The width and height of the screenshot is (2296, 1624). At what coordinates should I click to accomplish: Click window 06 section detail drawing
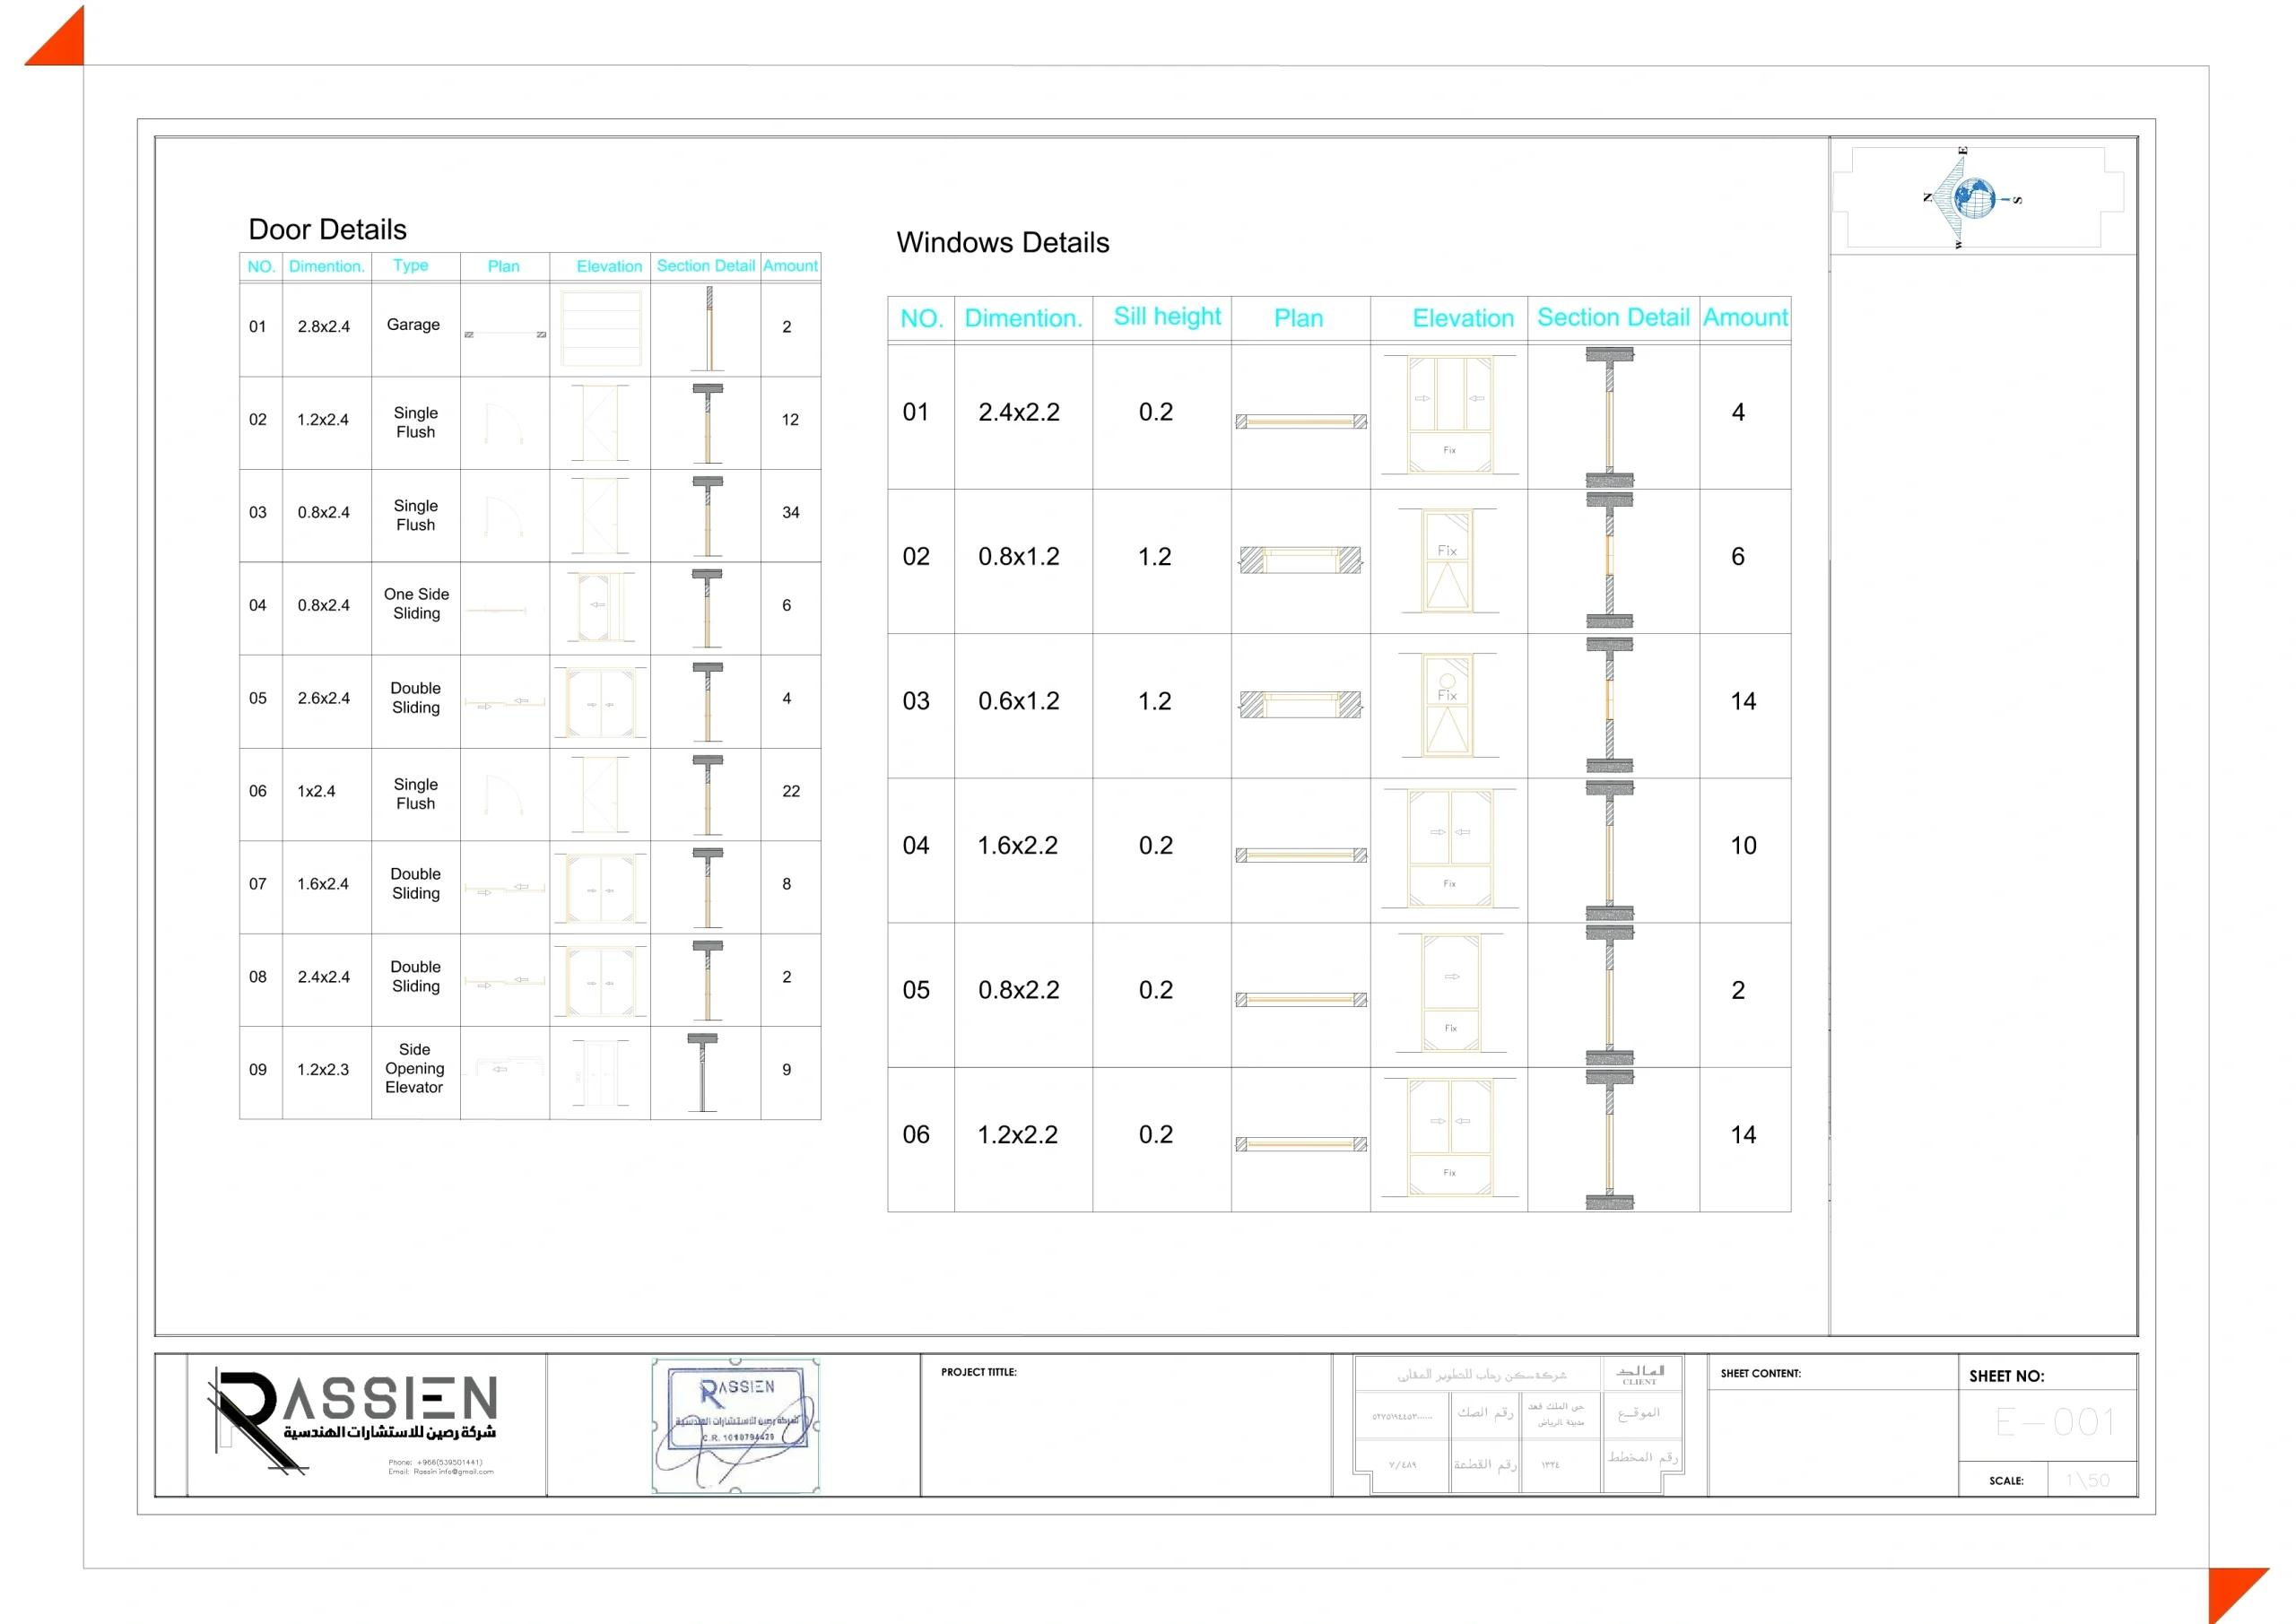(1609, 1139)
